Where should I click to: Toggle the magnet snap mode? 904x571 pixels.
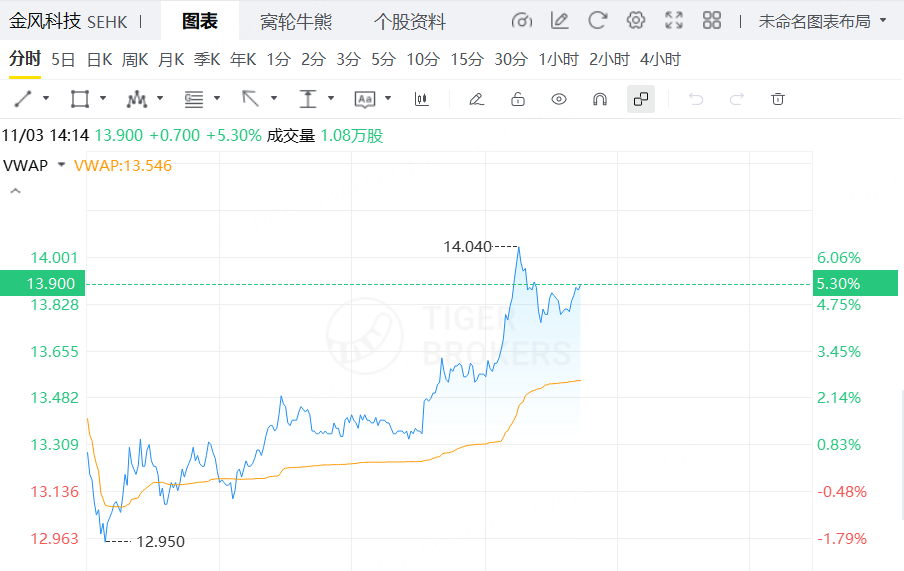tap(600, 99)
